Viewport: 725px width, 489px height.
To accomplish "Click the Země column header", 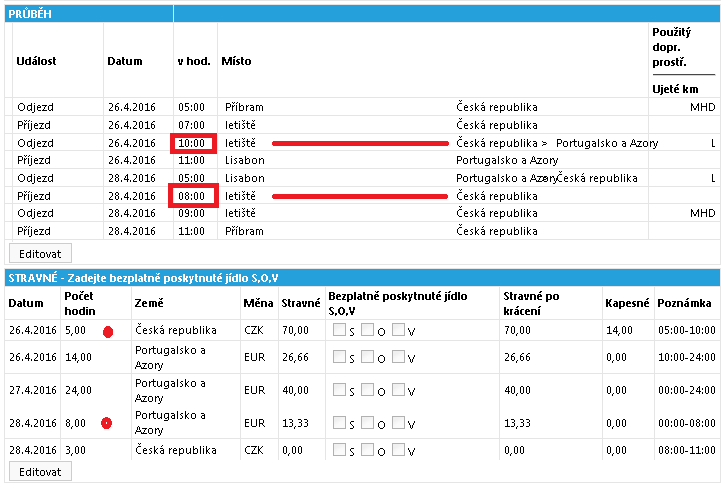I will tap(149, 303).
